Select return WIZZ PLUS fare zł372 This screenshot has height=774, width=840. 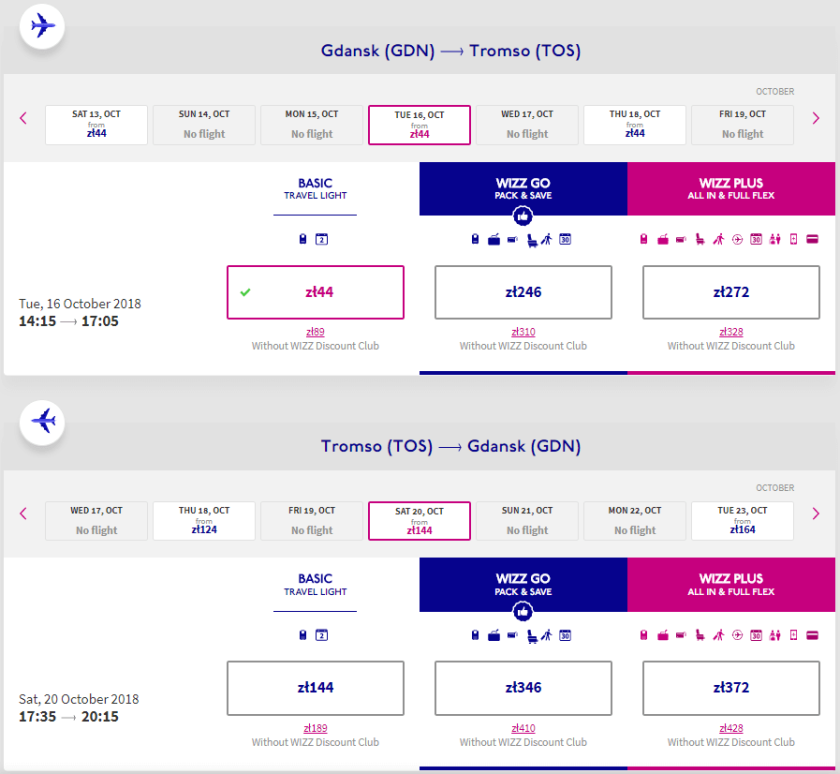pyautogui.click(x=730, y=688)
